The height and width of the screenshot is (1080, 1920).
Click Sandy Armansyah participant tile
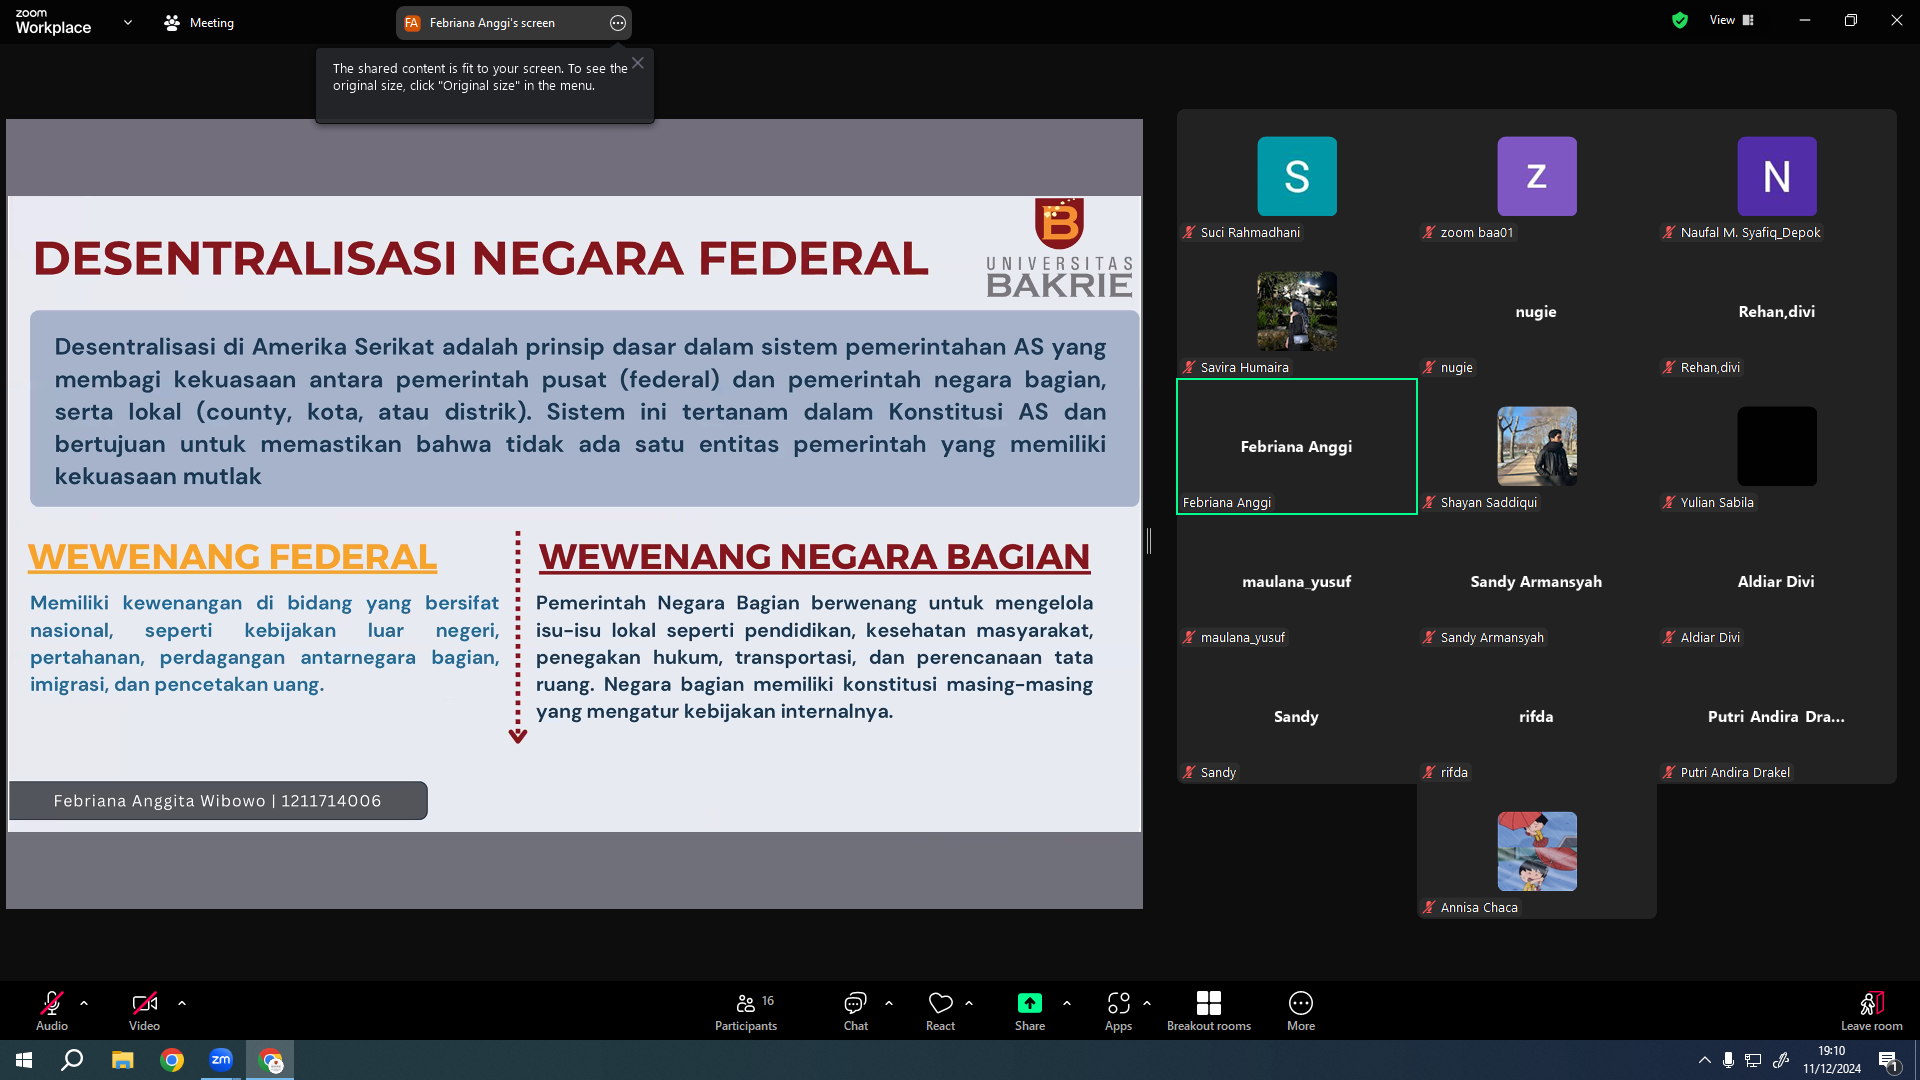click(1537, 581)
